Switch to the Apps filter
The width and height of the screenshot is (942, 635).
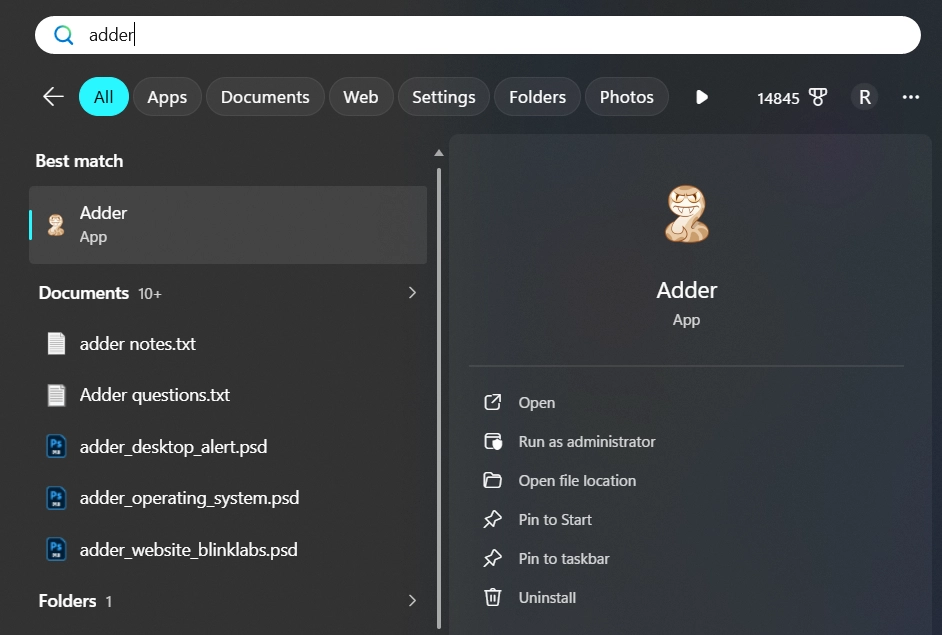pyautogui.click(x=167, y=97)
